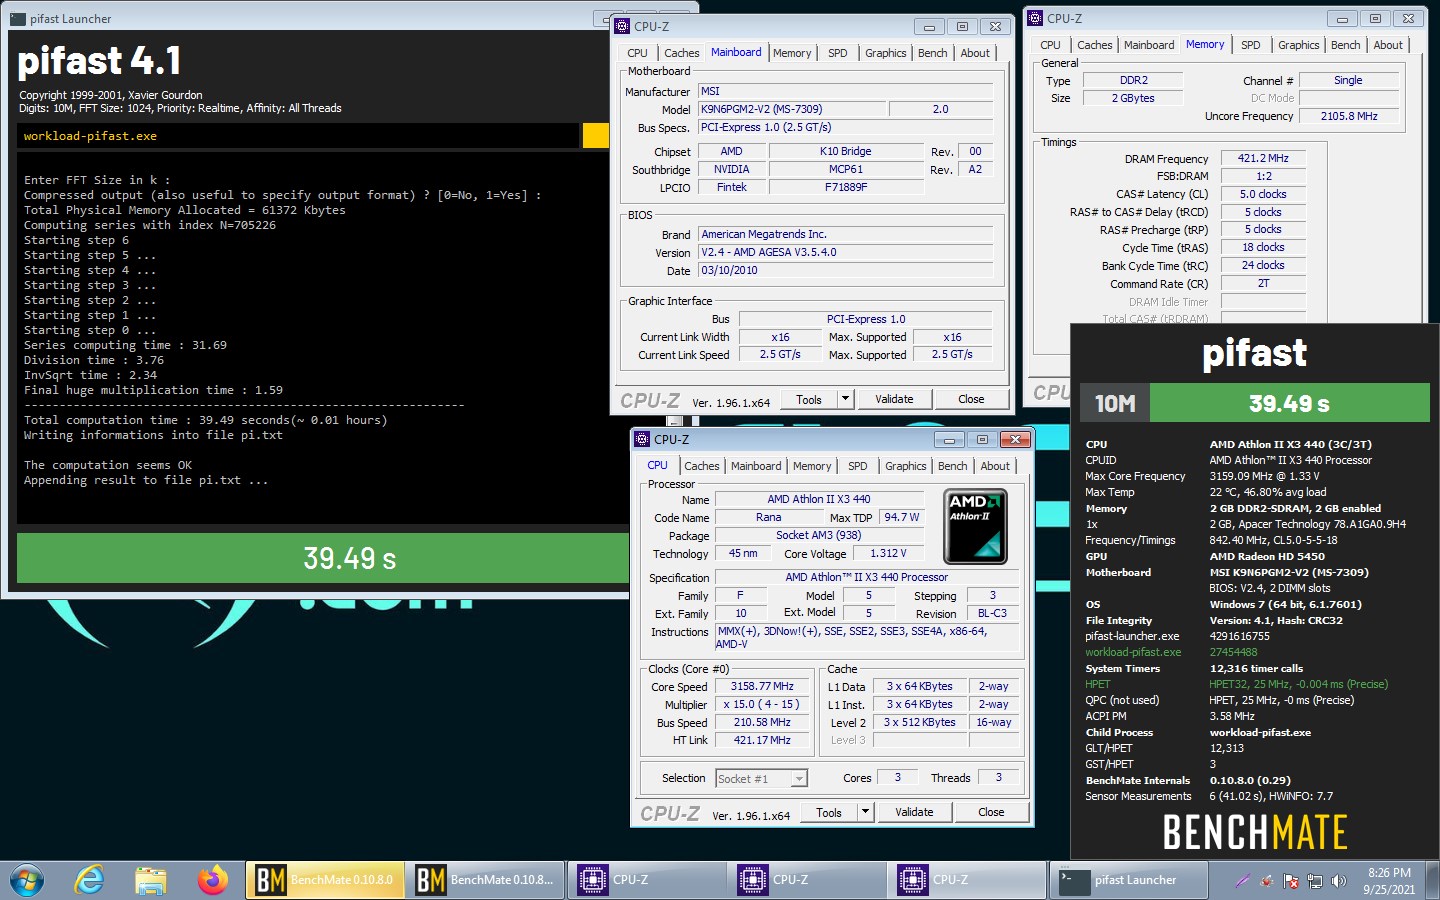Open the Windows Start menu orb
Viewport: 1440px width, 900px height.
point(27,880)
